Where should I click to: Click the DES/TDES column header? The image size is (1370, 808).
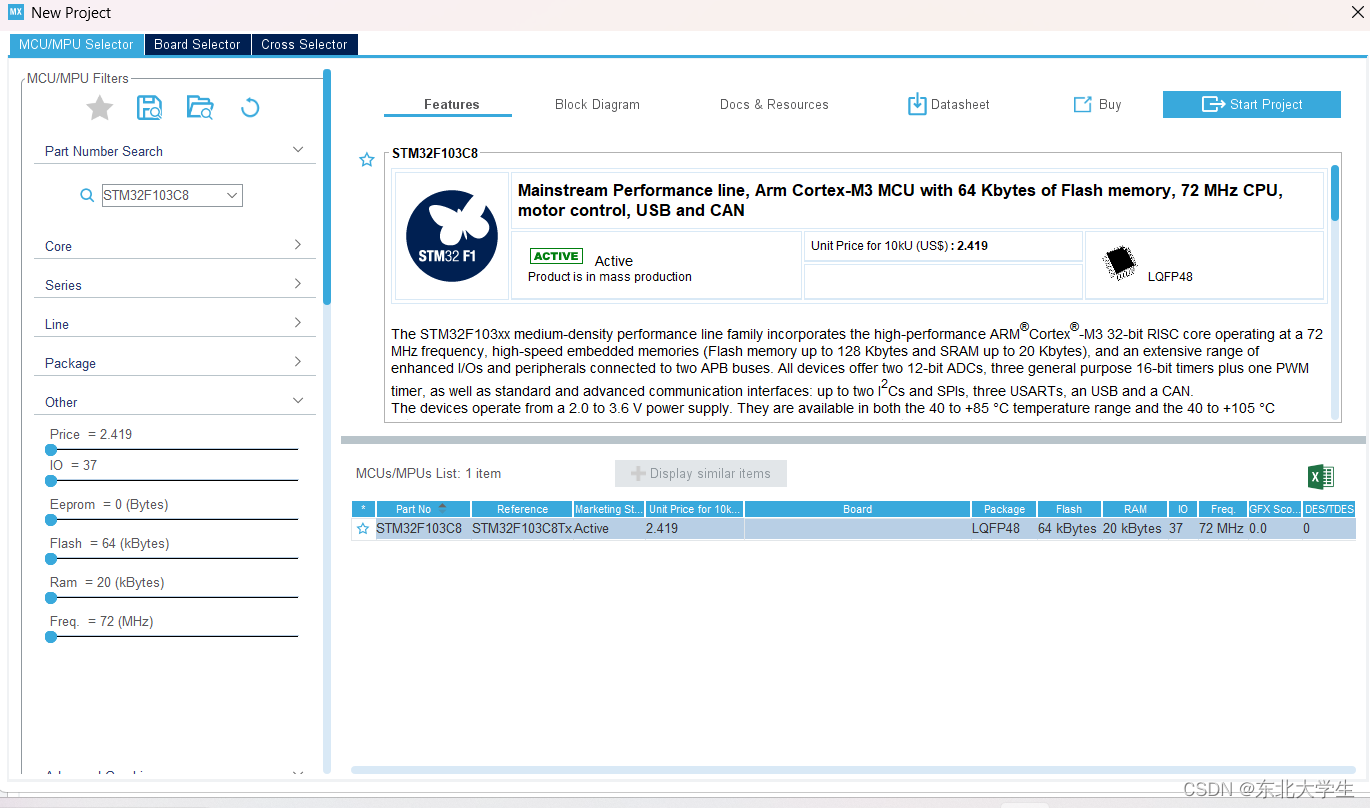pyautogui.click(x=1329, y=509)
